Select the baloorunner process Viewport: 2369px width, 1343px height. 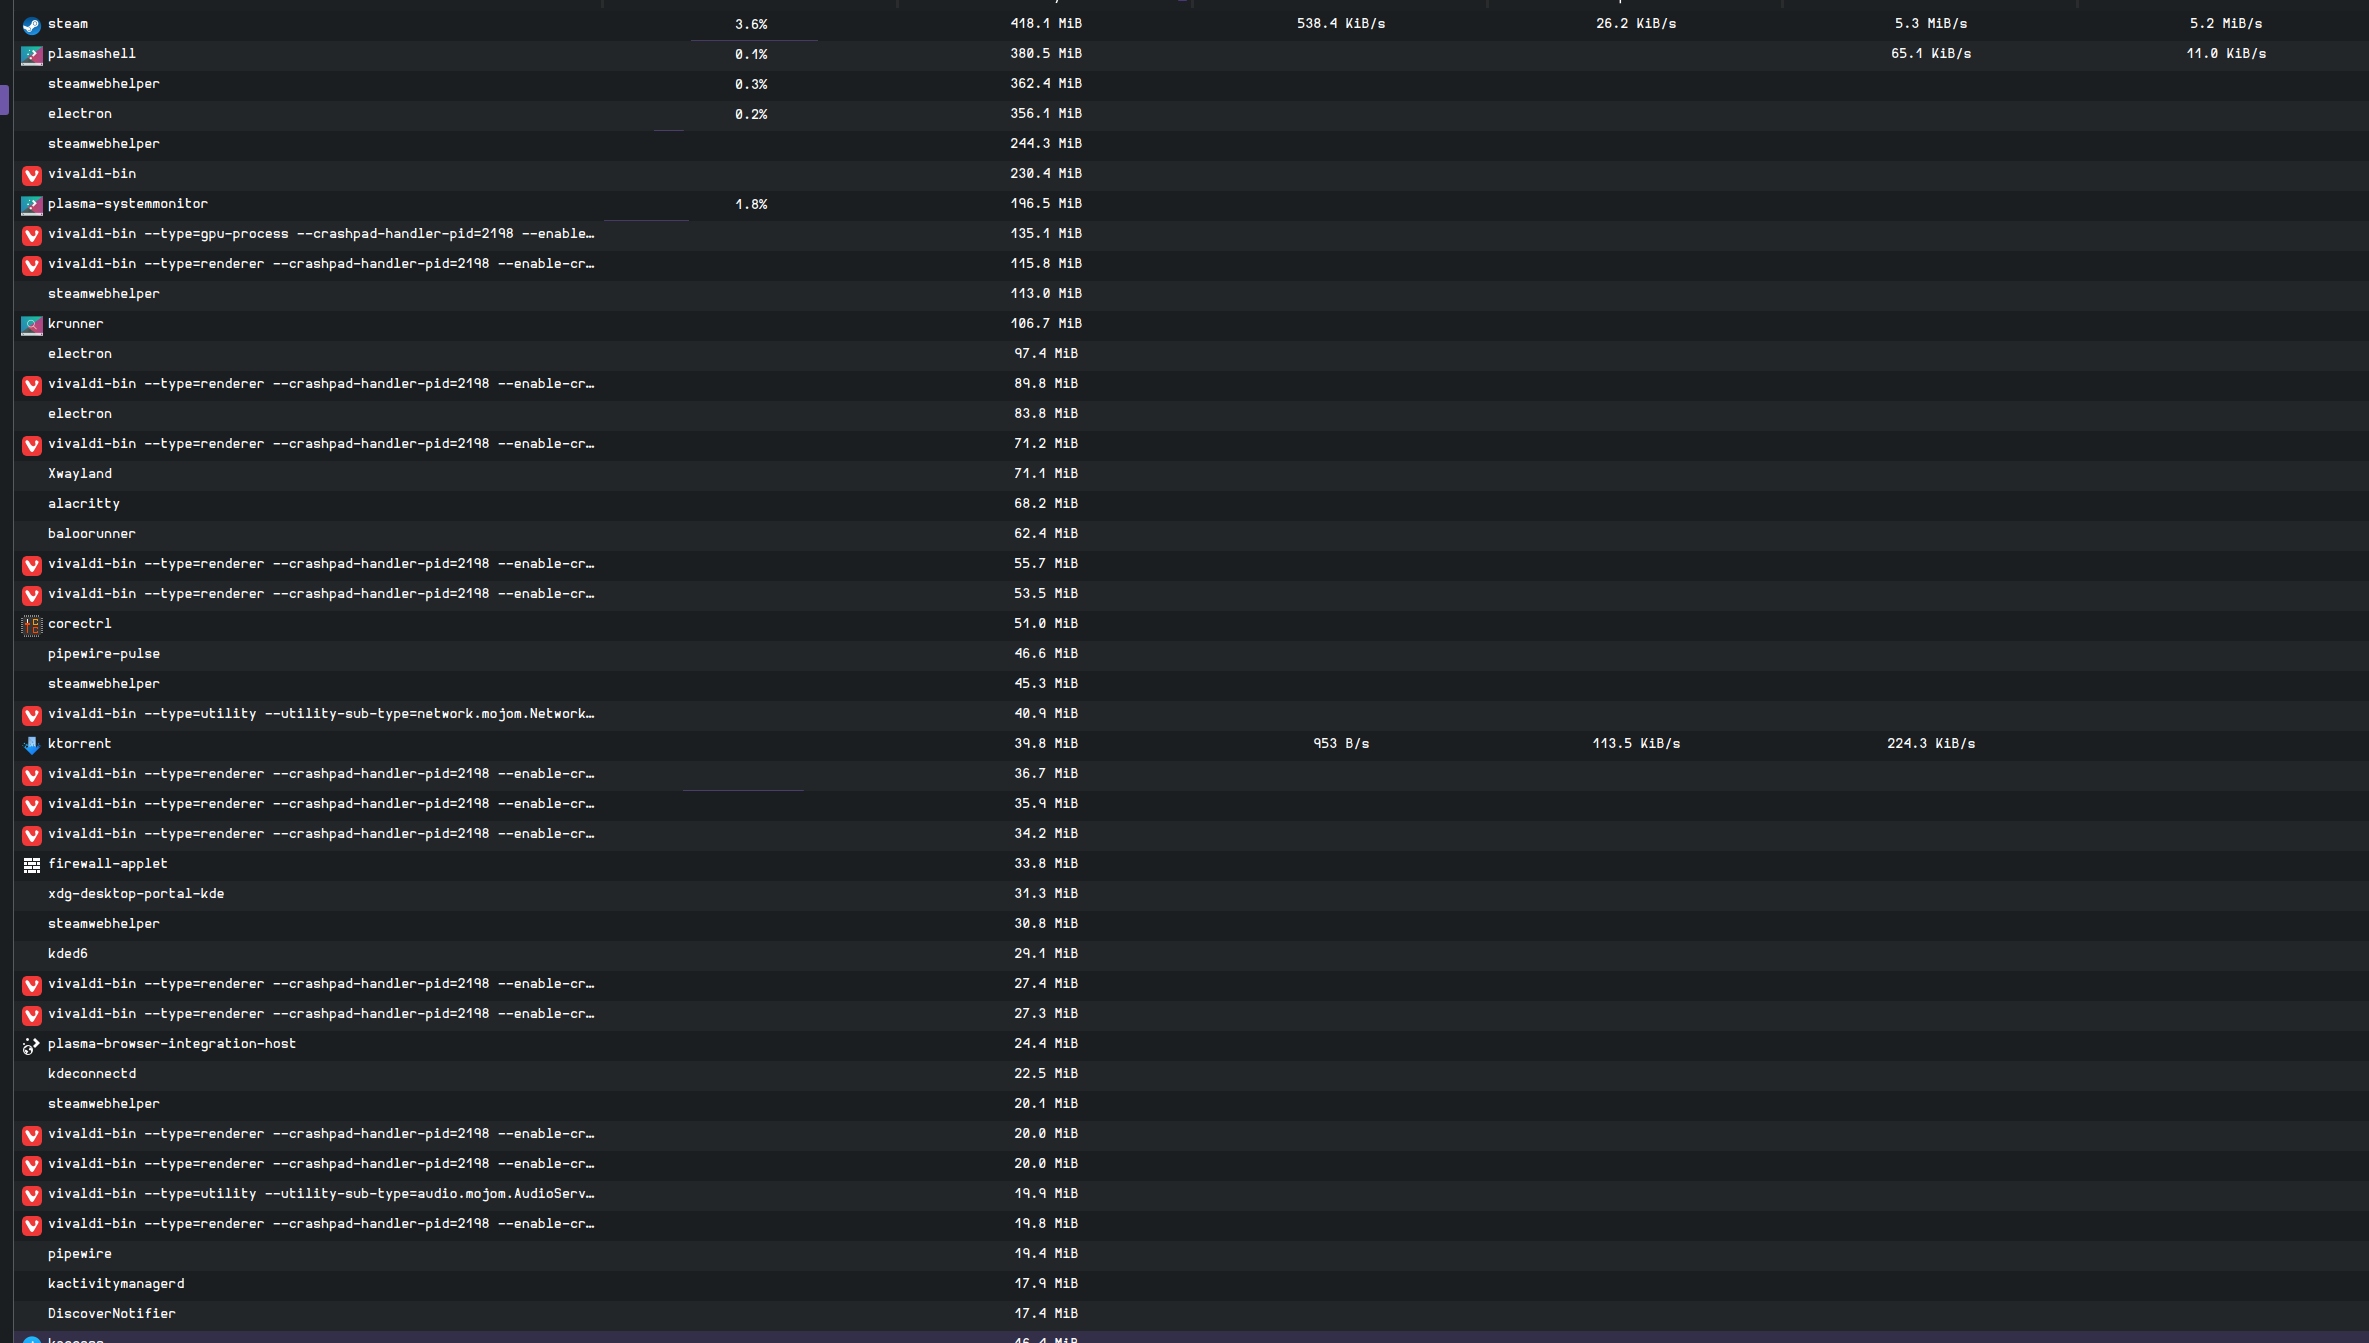click(x=92, y=533)
